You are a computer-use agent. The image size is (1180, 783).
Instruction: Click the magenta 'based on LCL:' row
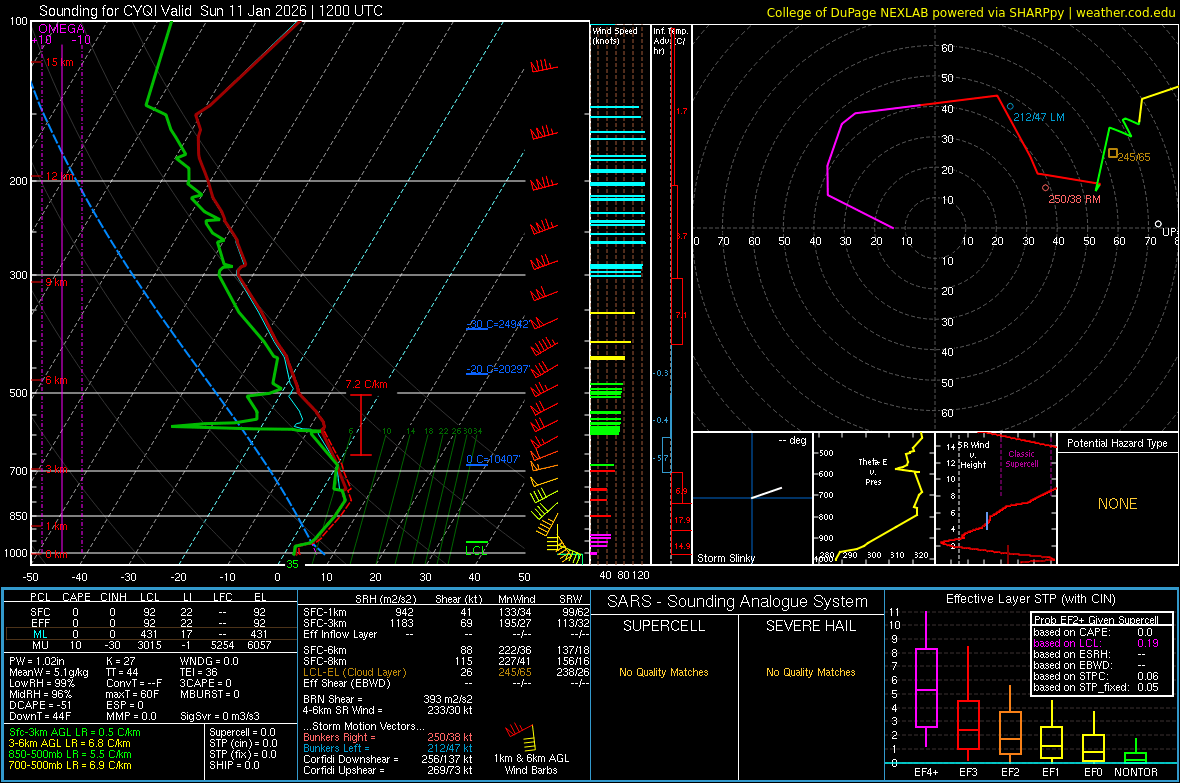point(1096,643)
